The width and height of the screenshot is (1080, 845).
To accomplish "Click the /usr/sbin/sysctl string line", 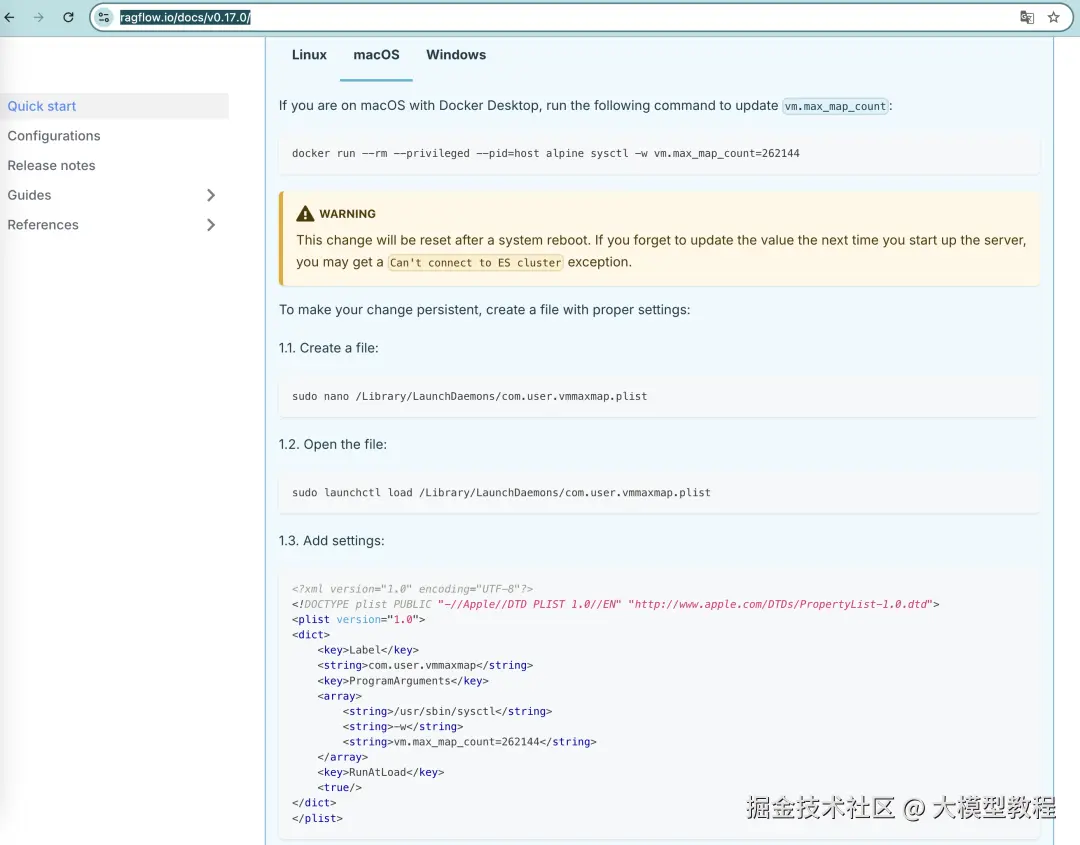I will 448,711.
